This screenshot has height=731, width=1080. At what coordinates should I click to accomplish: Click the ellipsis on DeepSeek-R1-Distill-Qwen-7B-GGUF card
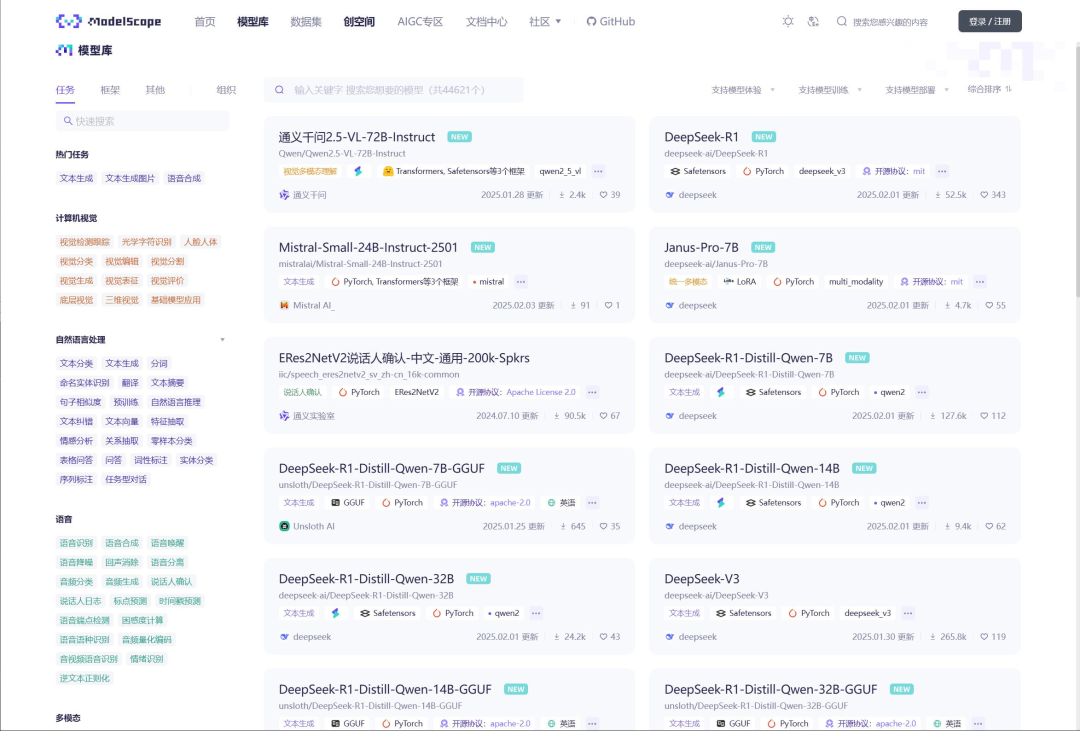[x=592, y=502]
